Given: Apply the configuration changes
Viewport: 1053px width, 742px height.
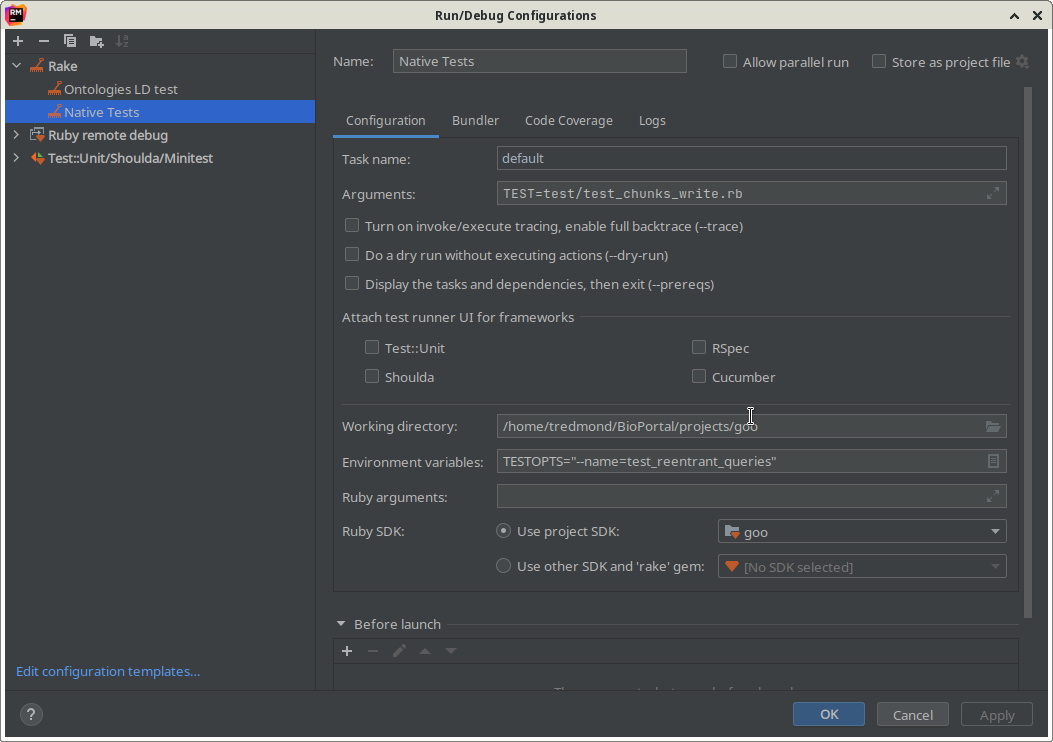Looking at the screenshot, I should 996,714.
